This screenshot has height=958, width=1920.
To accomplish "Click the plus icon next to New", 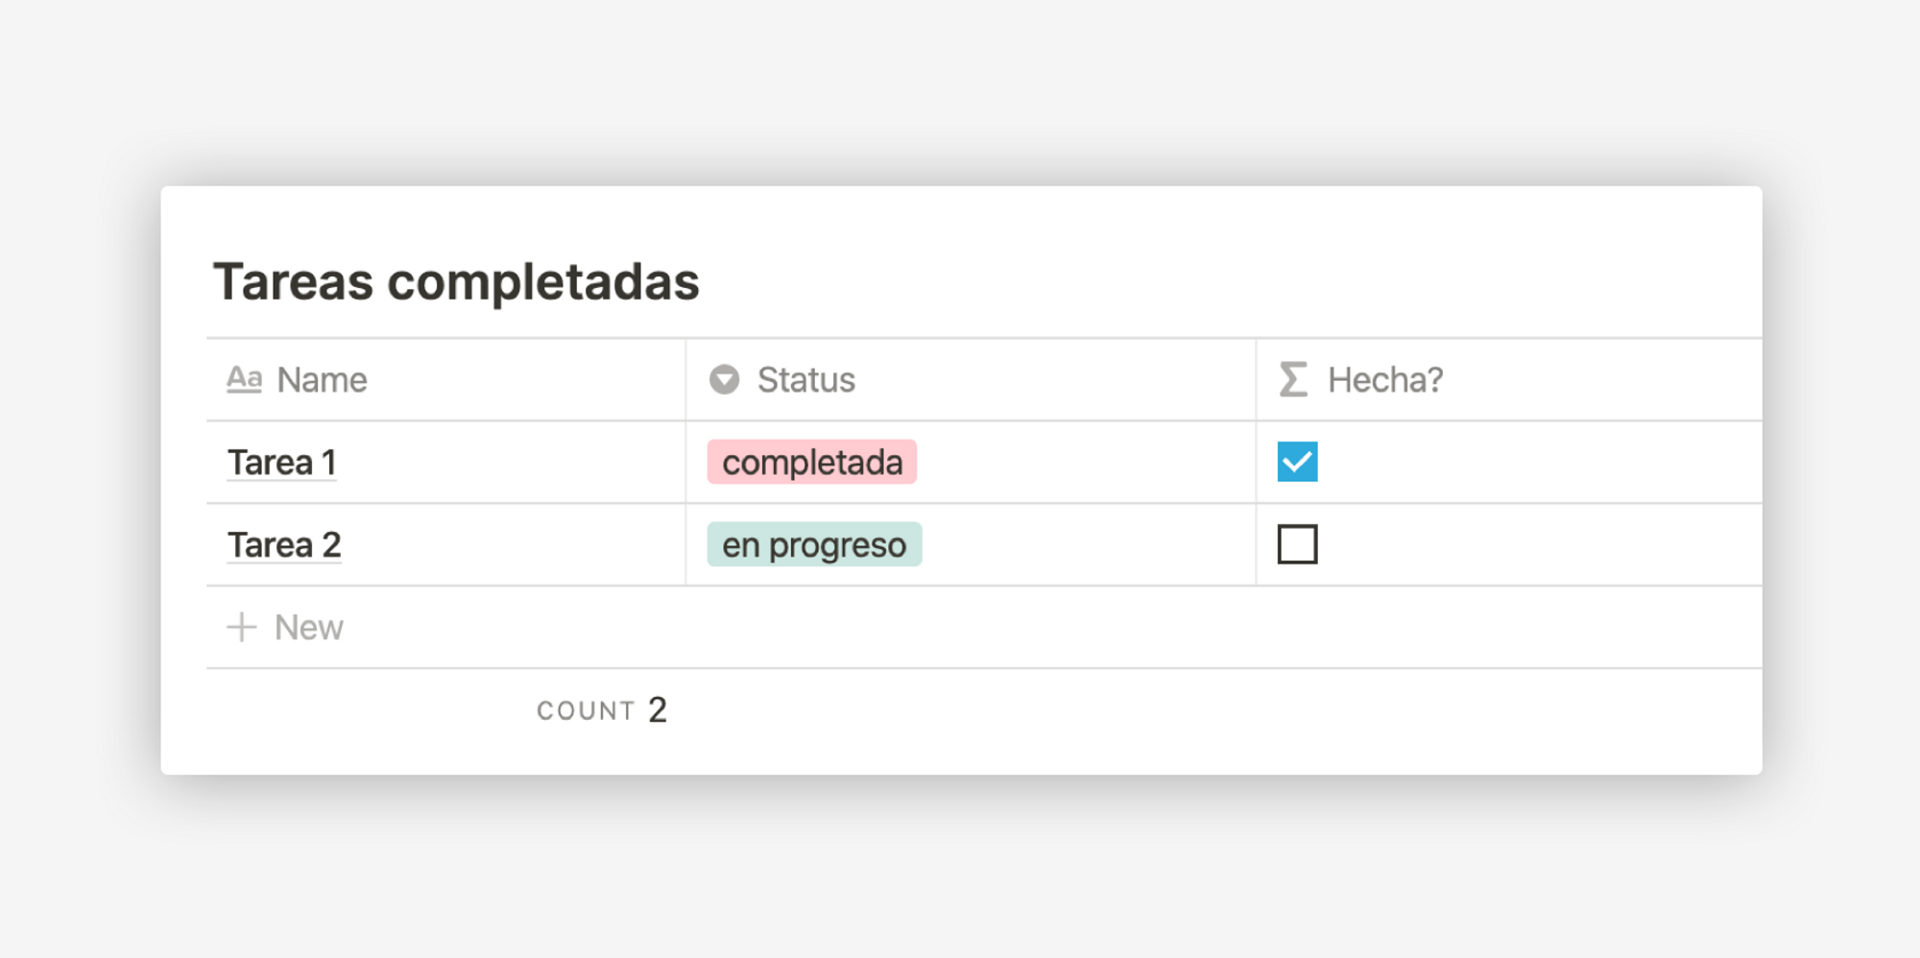I will pyautogui.click(x=241, y=627).
